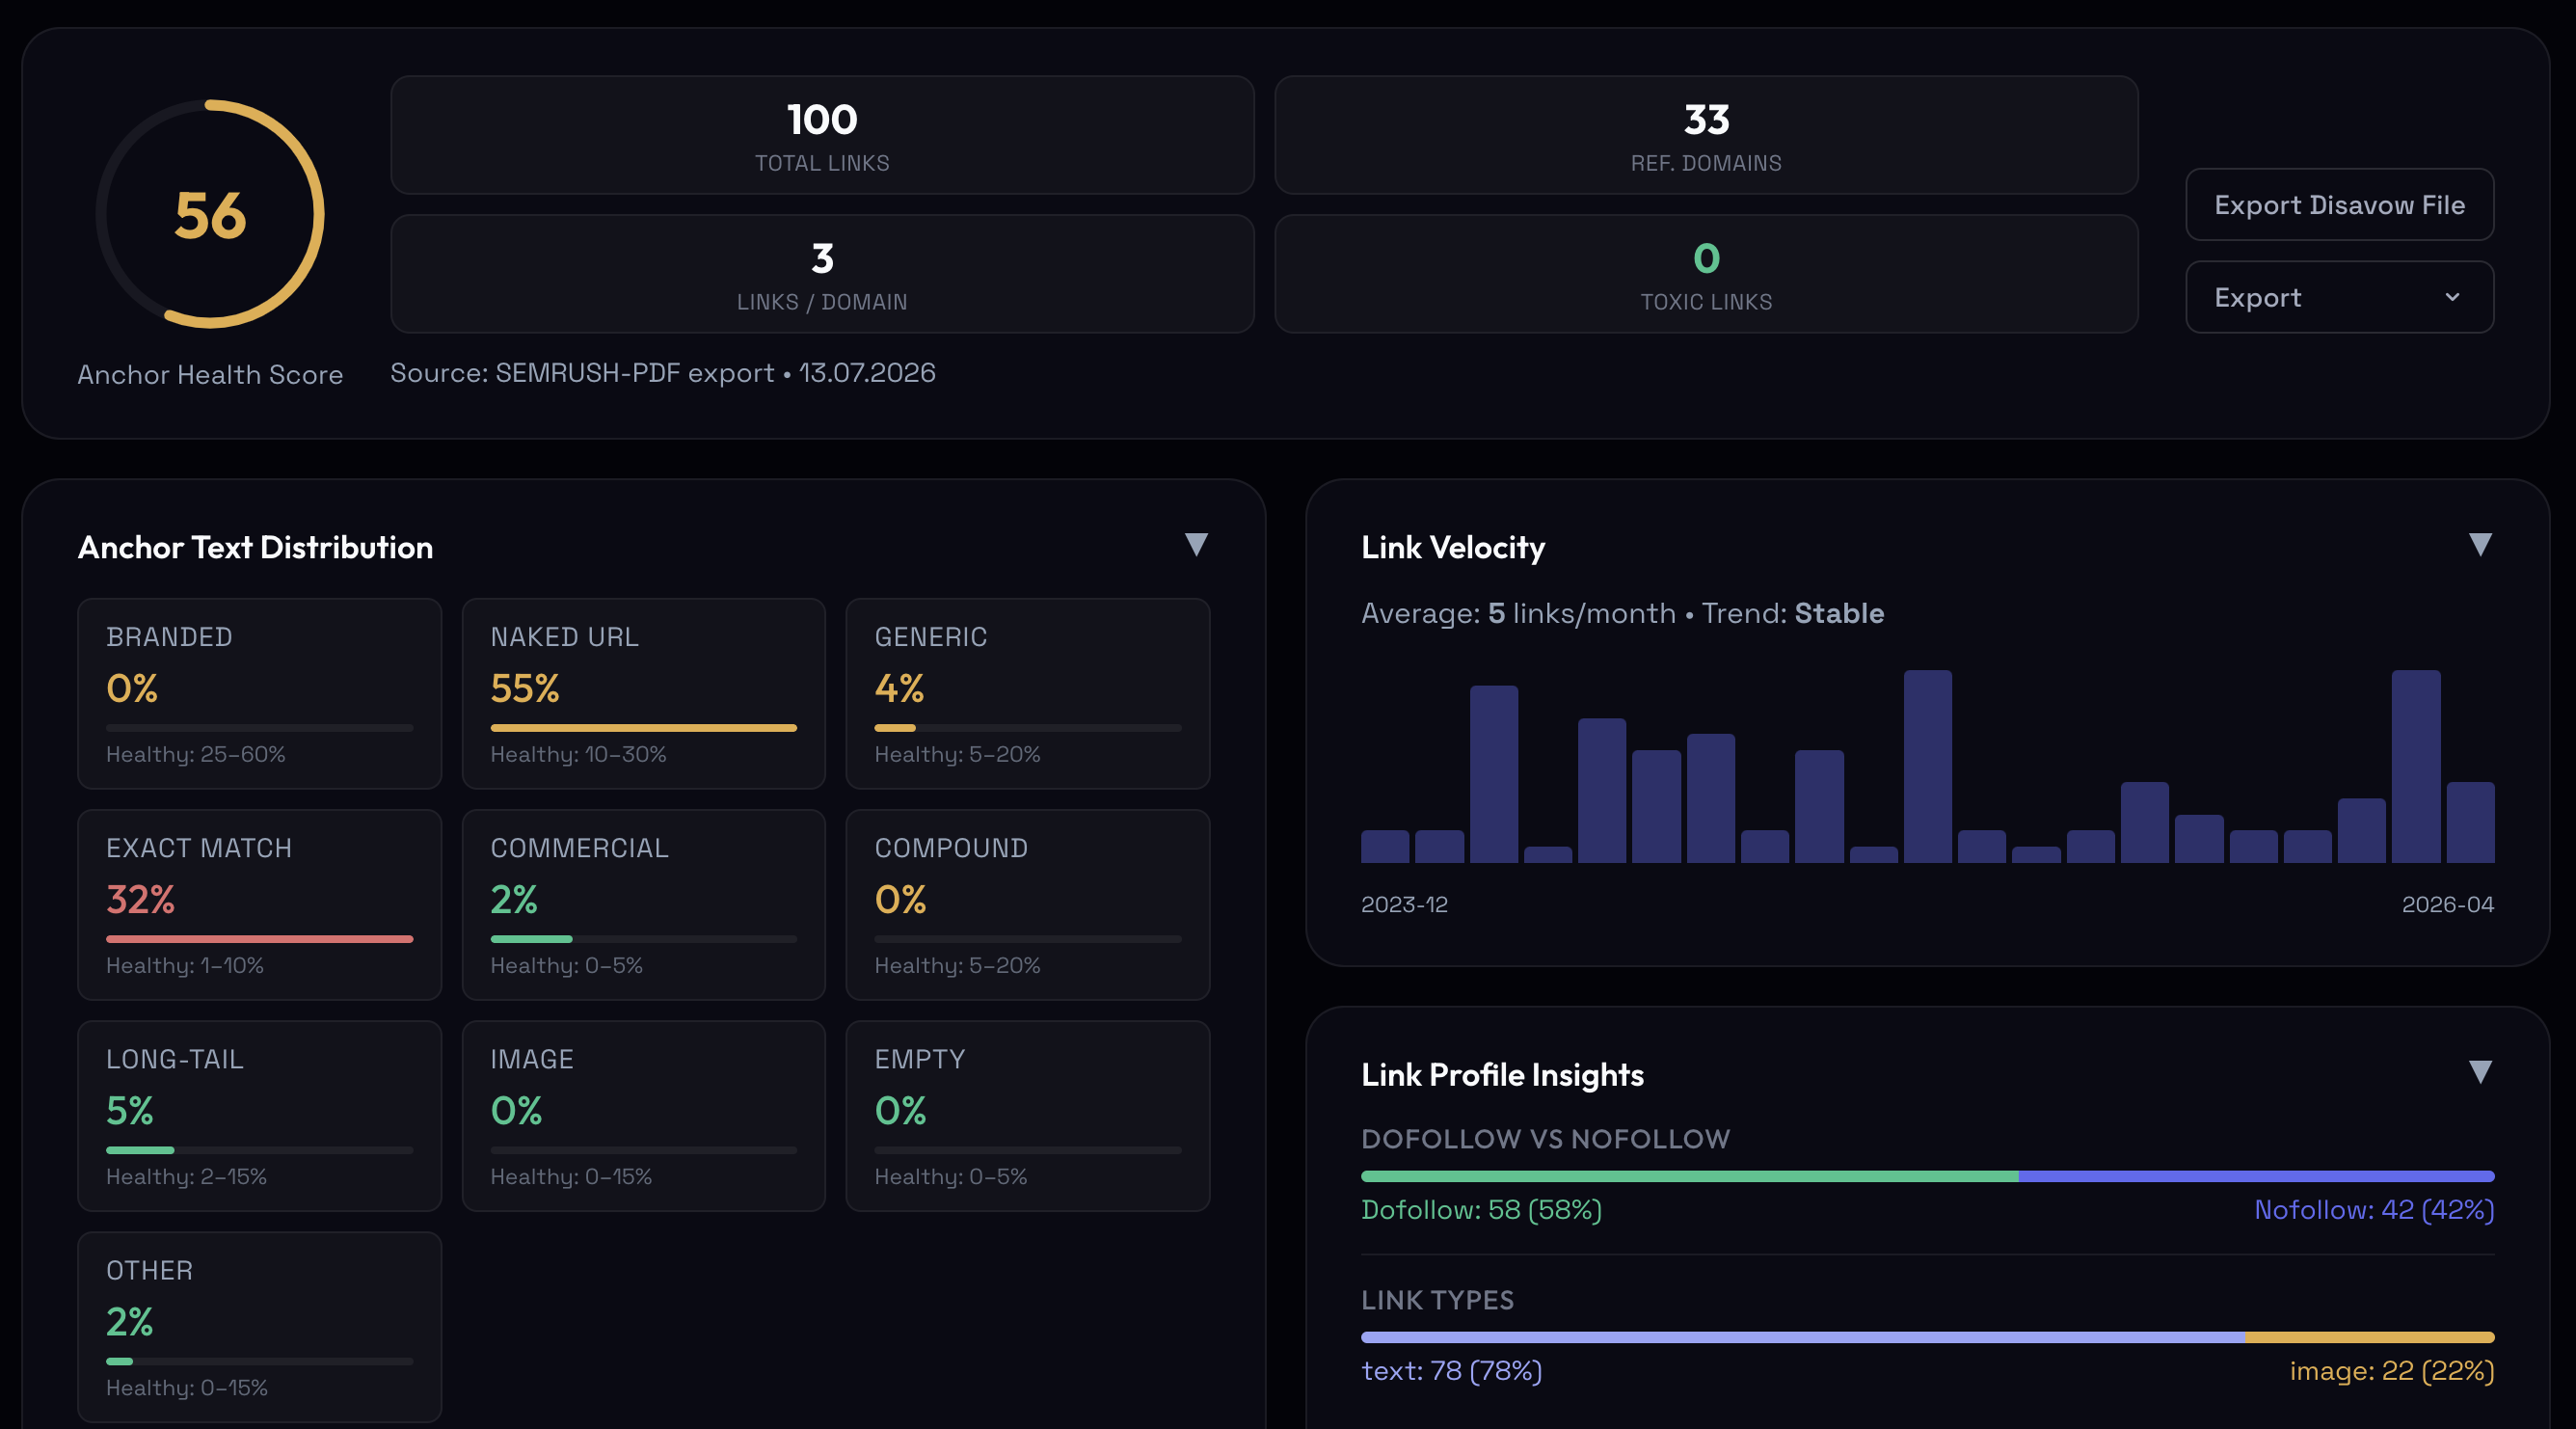Open the Long-Tail anchor category card

pos(260,1116)
